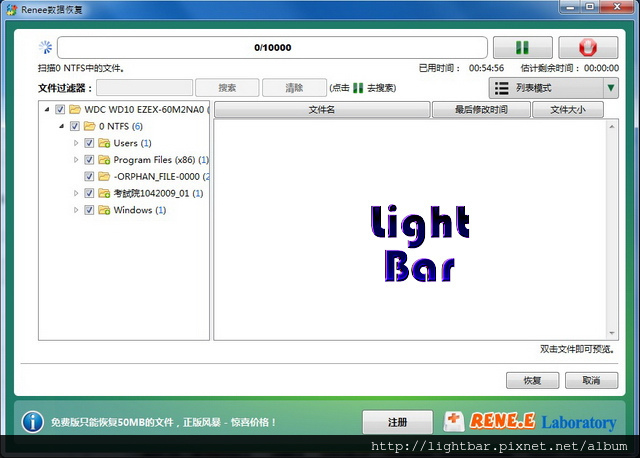Viewport: 640px width, 458px height.
Task: Uncheck the Users folder checkbox
Action: (89, 143)
